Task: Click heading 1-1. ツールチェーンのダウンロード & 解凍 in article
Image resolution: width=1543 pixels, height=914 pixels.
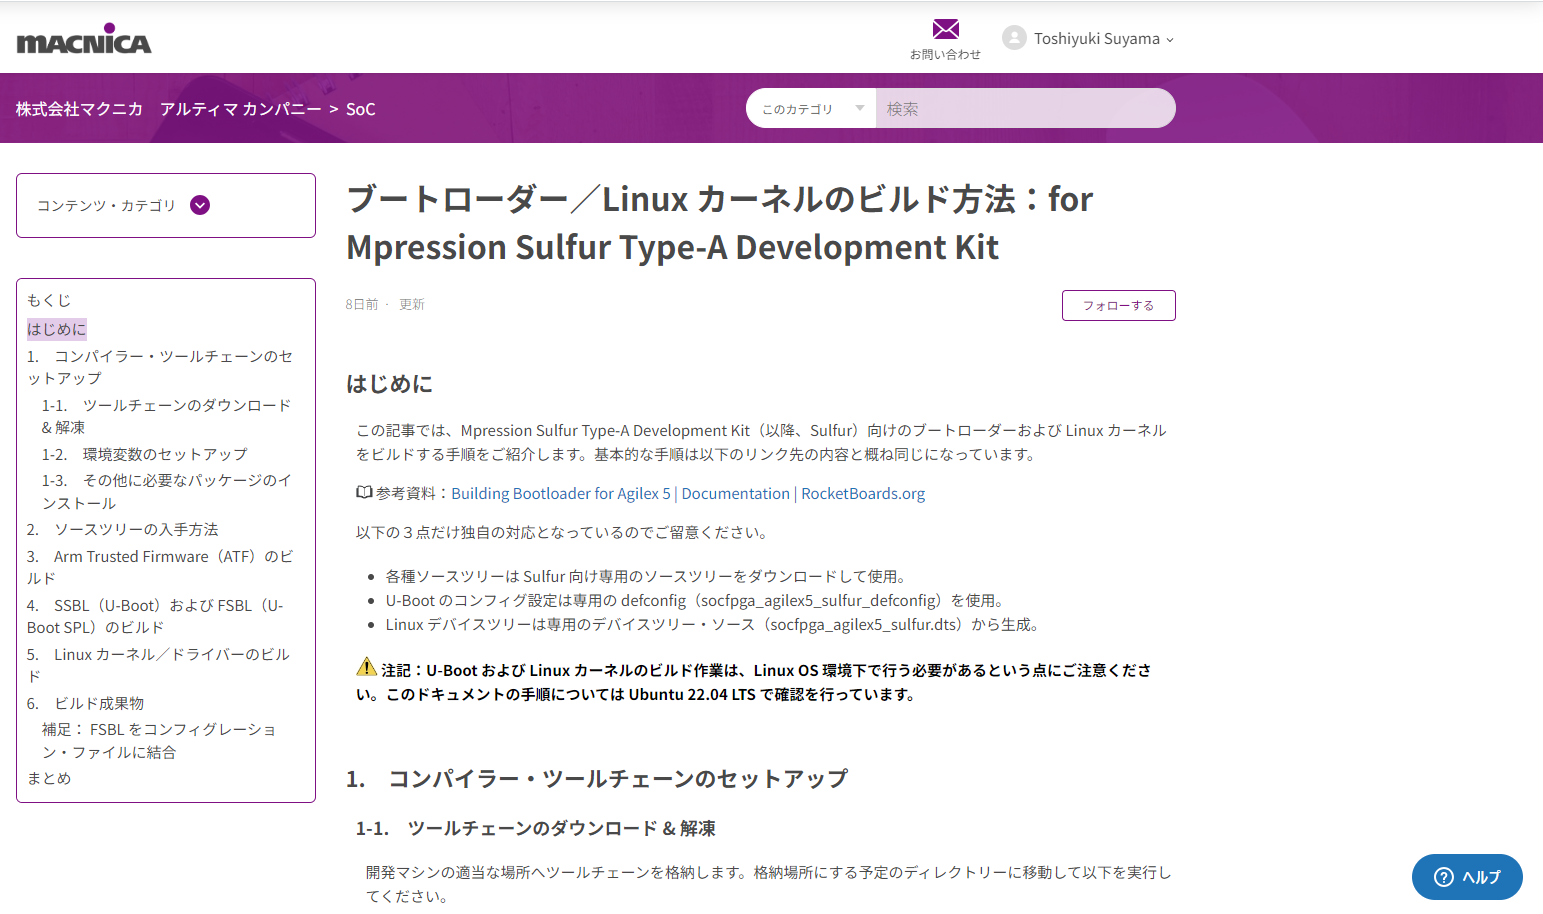Action: point(536,828)
